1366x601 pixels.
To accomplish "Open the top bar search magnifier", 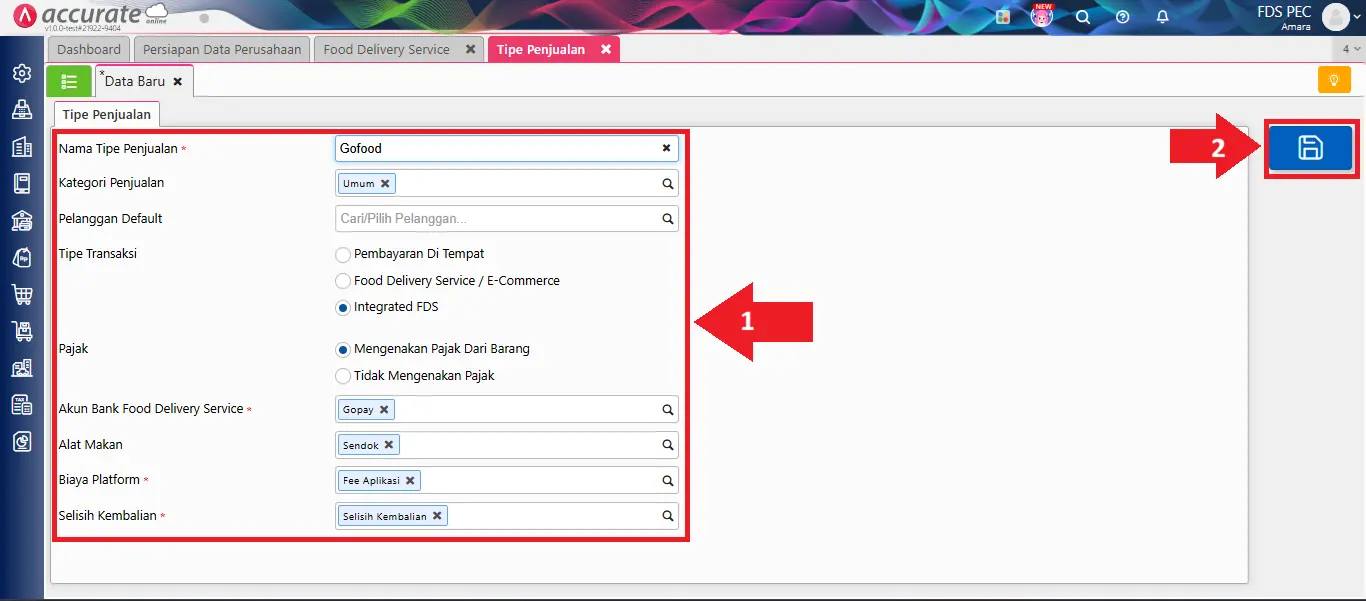I will click(x=1082, y=17).
